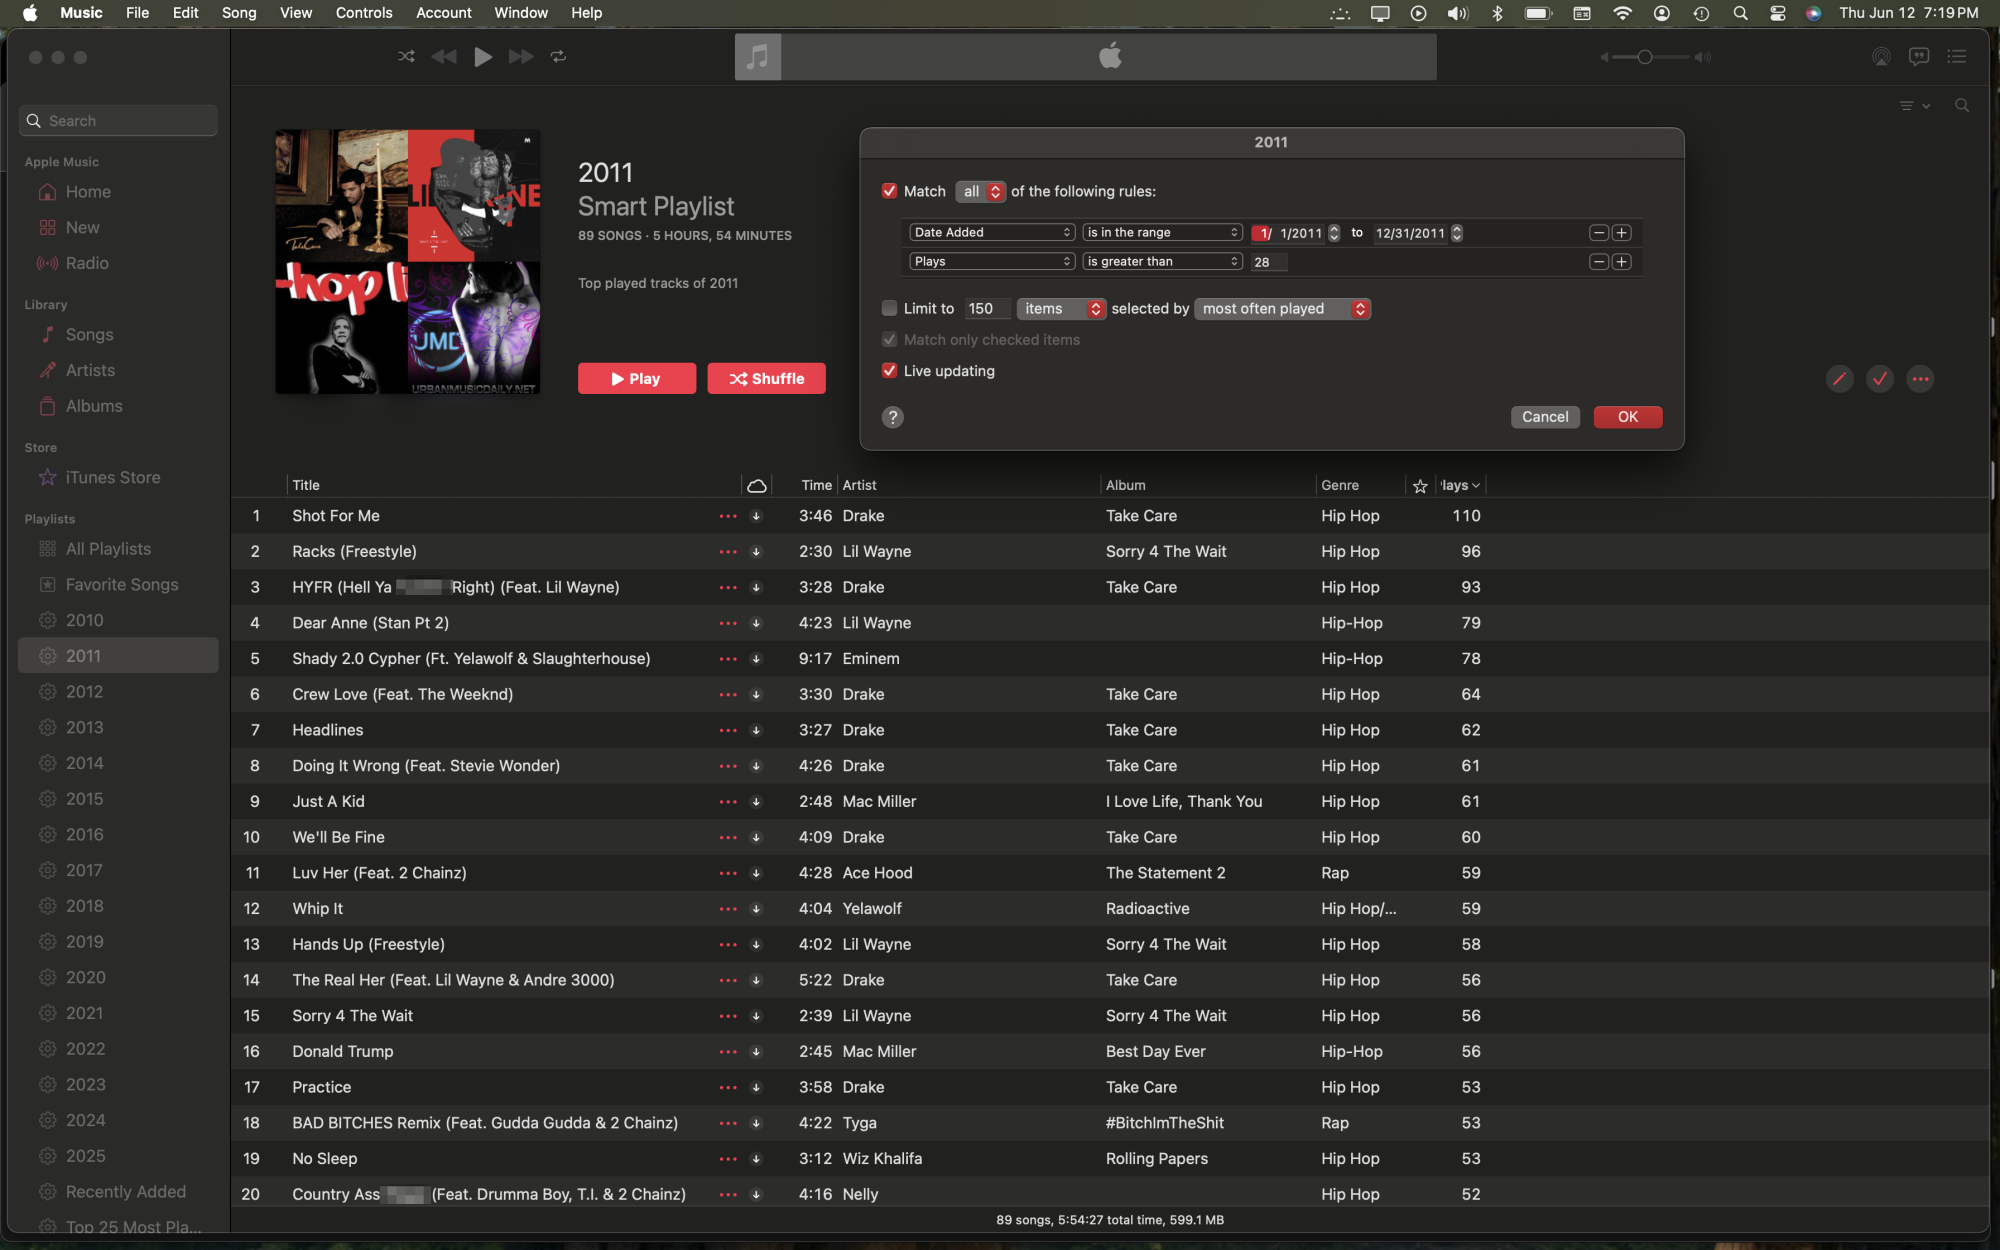The image size is (2000, 1250).
Task: Toggle the Match rules checkbox
Action: pos(889,191)
